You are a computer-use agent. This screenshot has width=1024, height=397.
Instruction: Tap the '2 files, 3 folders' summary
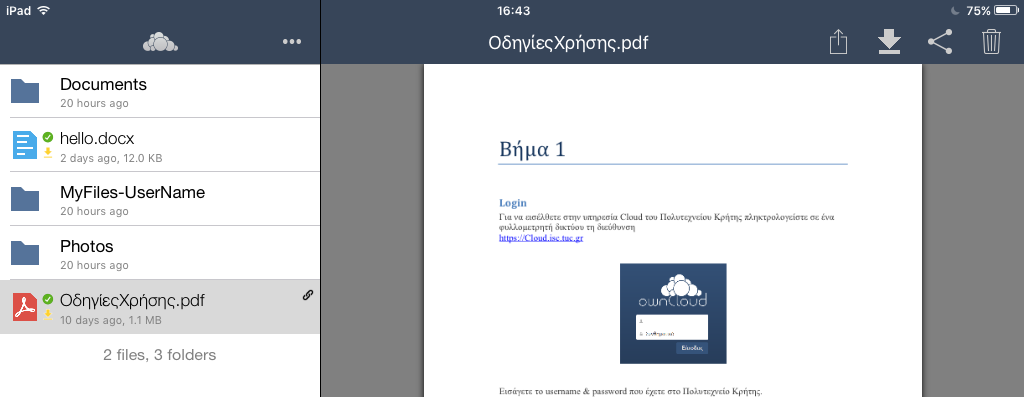click(159, 355)
